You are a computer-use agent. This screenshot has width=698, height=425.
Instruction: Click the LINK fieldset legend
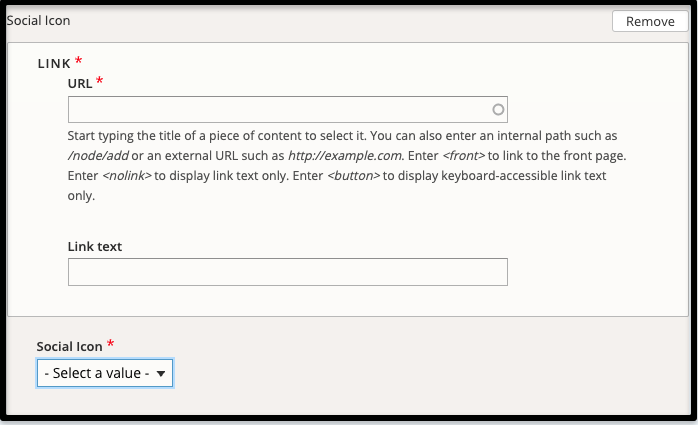pos(54,64)
